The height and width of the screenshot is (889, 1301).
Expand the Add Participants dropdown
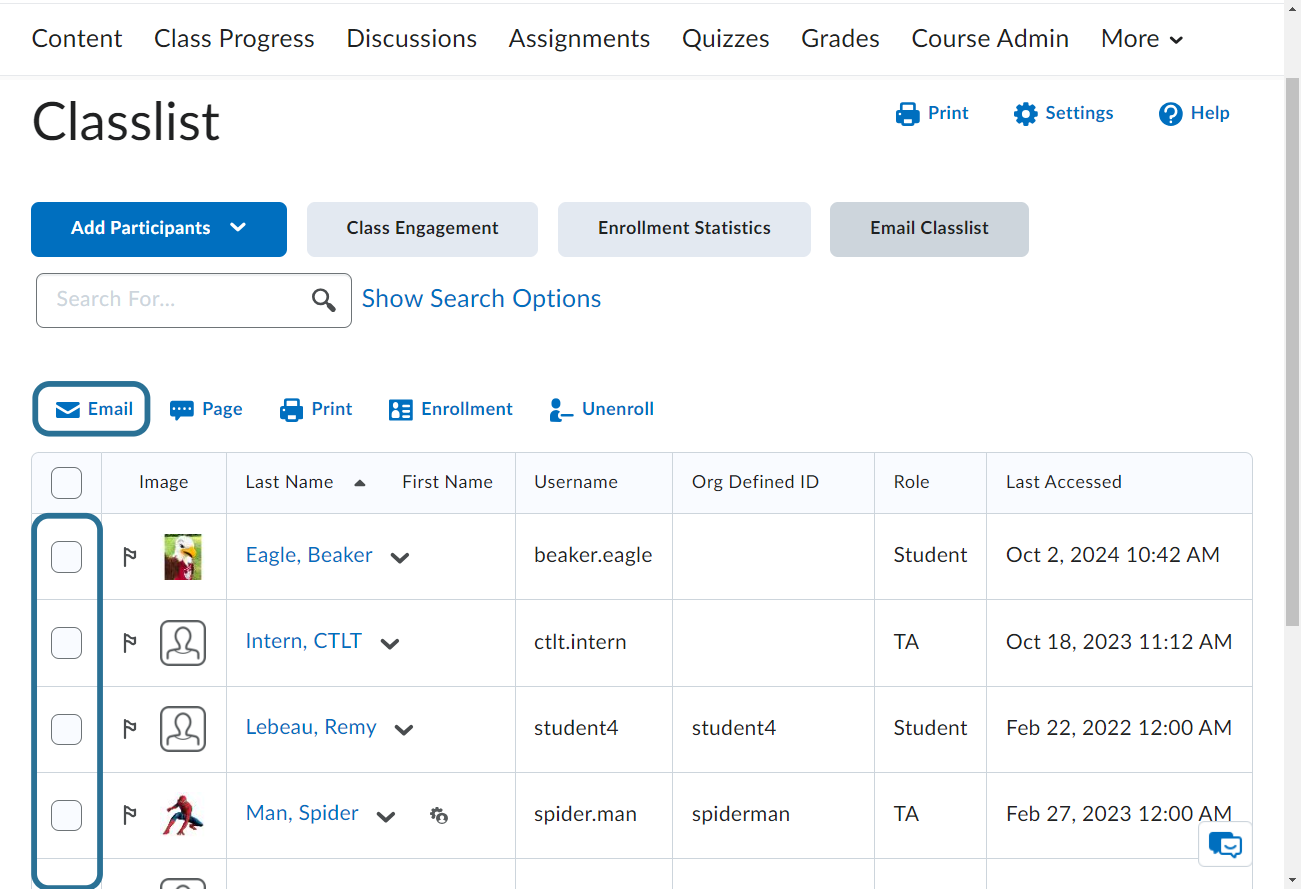pos(159,229)
